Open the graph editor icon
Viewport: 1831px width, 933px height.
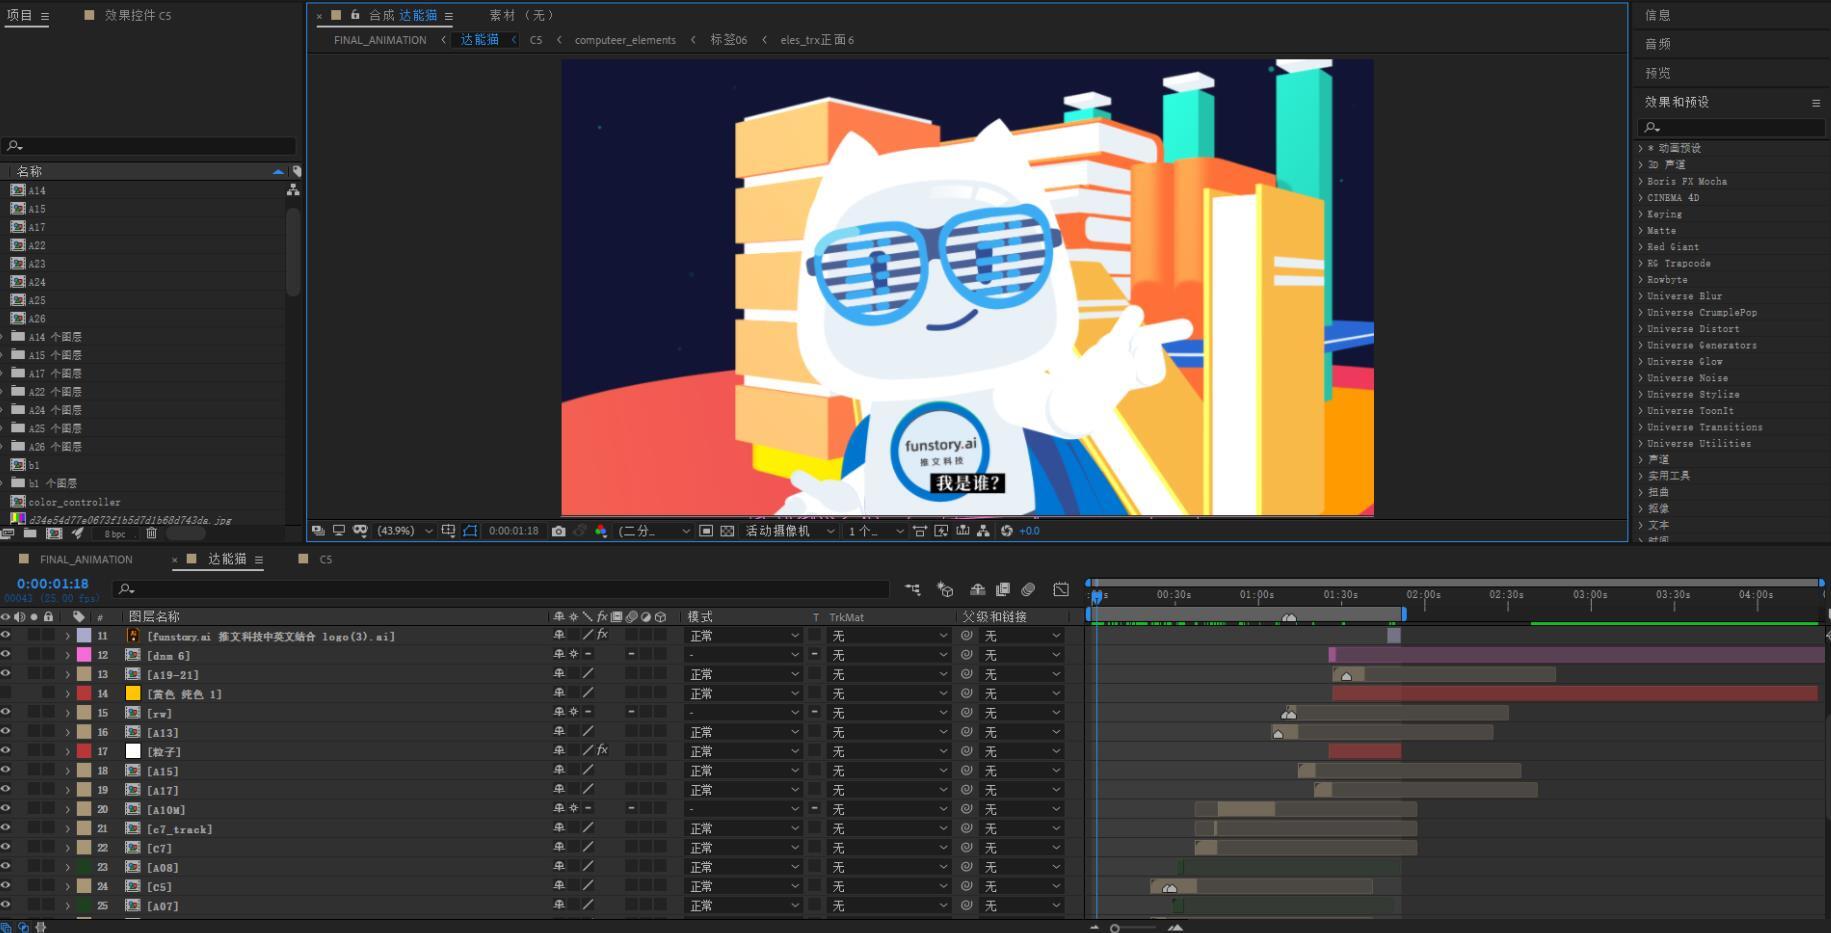pos(1061,590)
